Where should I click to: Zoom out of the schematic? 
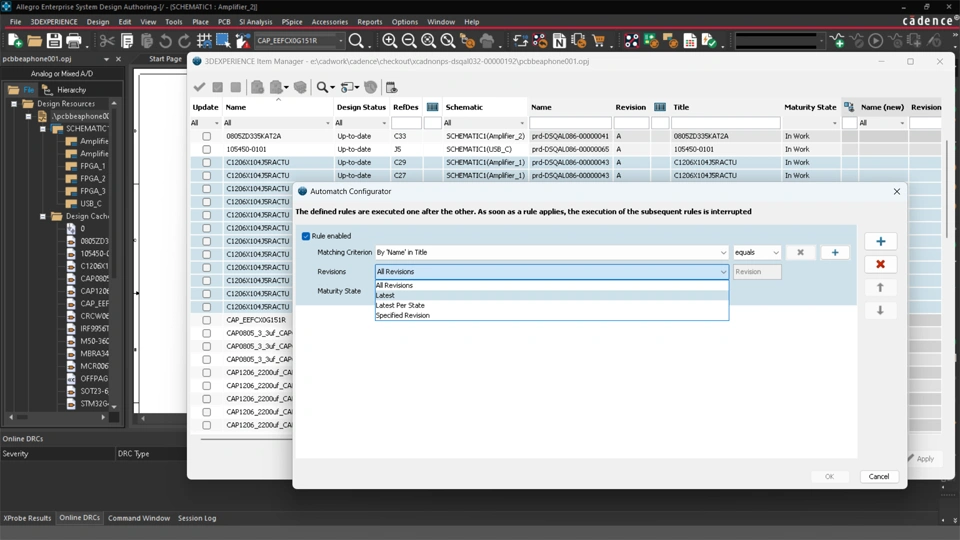coord(409,41)
